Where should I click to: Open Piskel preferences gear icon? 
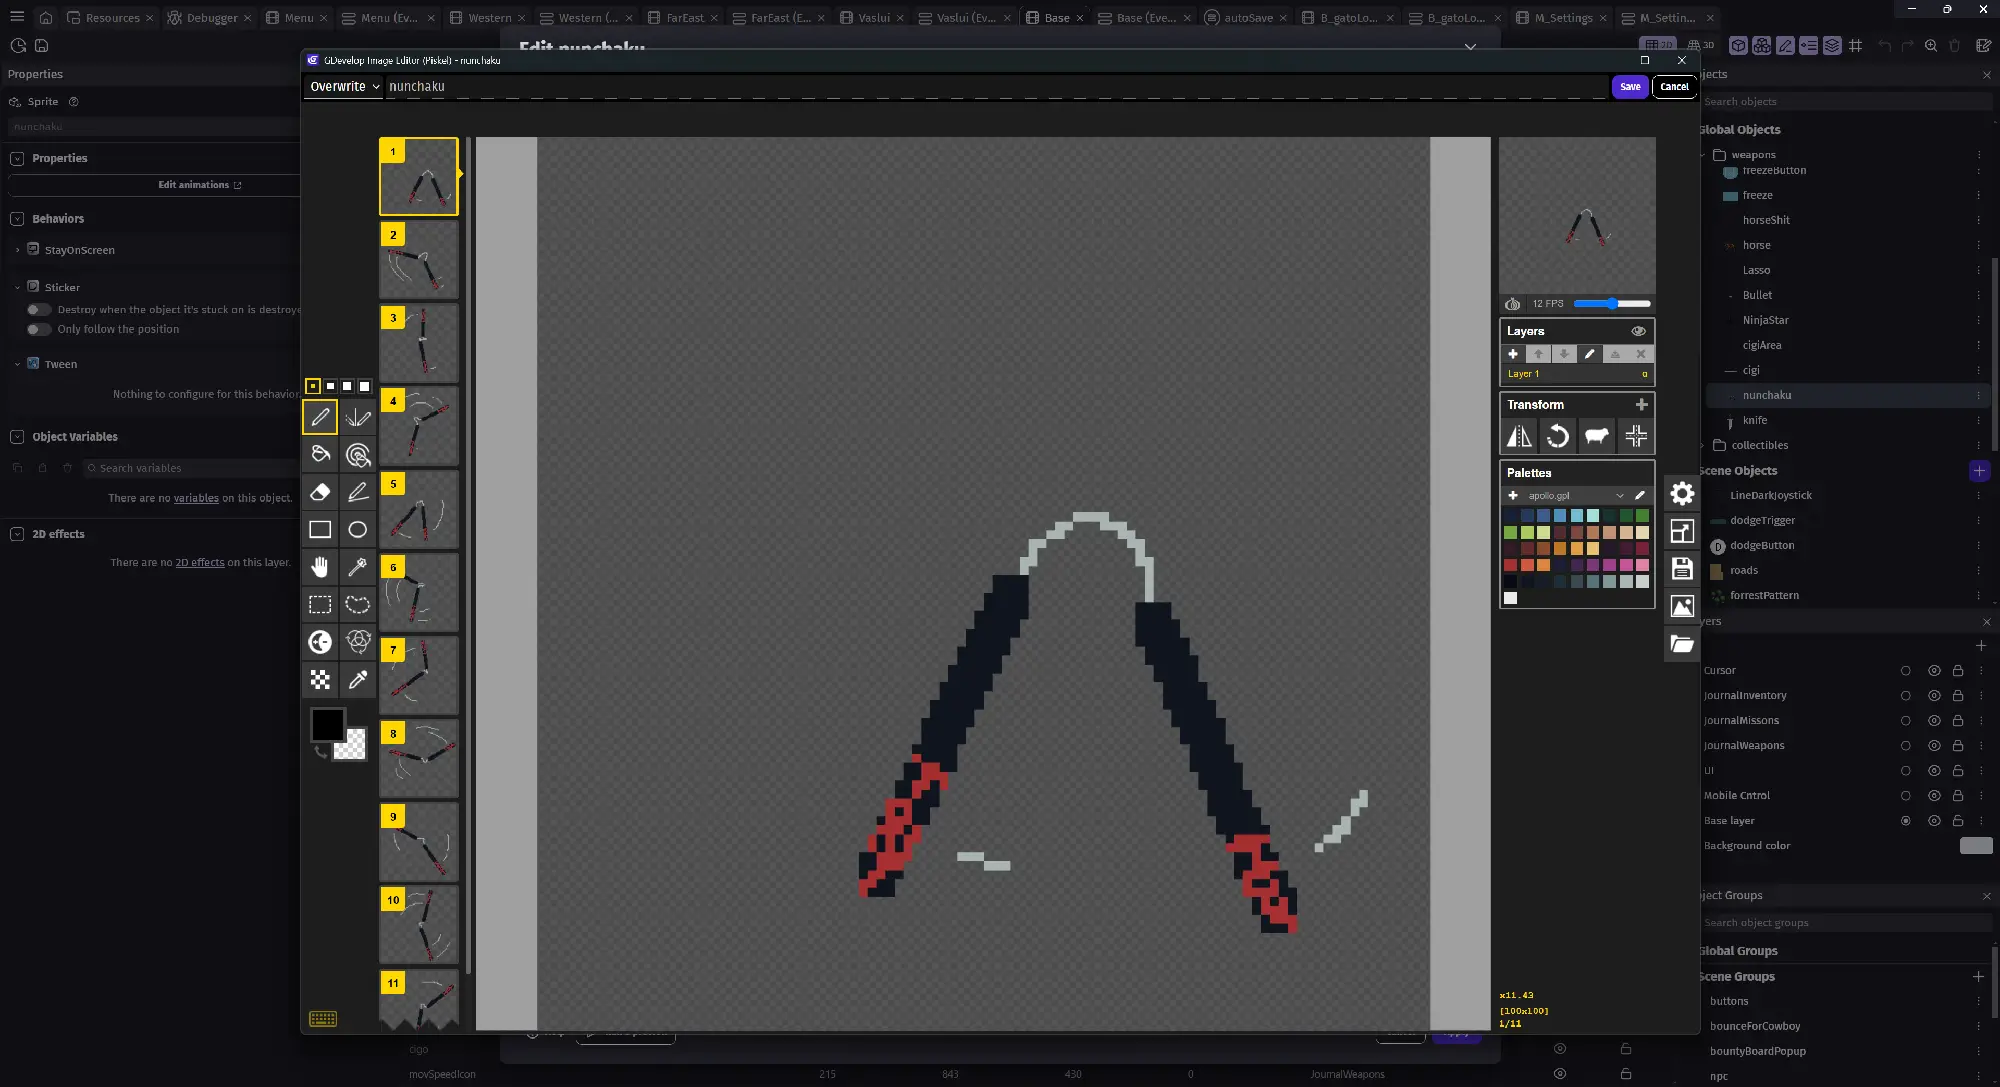(x=1682, y=493)
